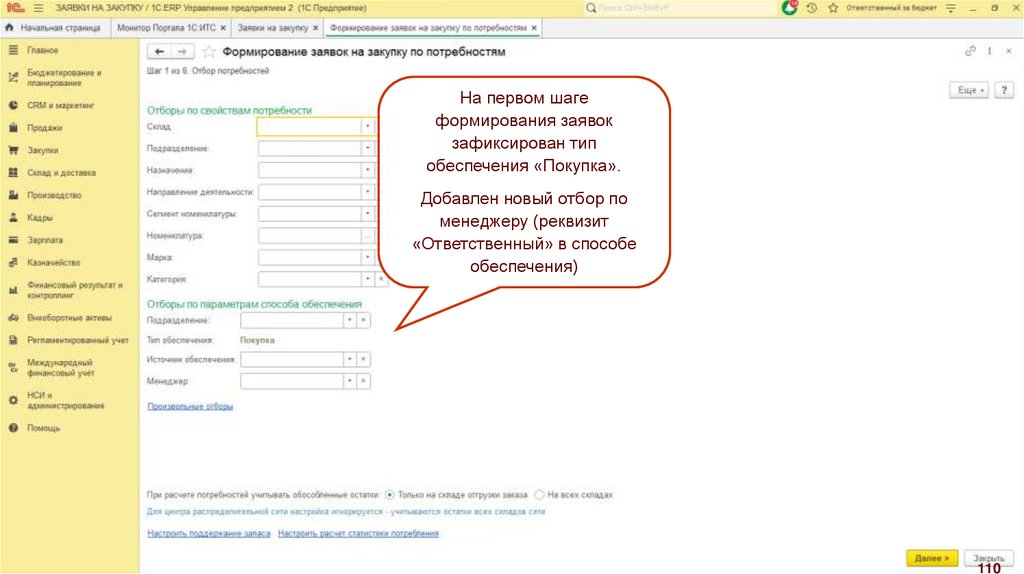This screenshot has width=1024, height=574.
Task: Open Закупки section cart icon
Action: [x=13, y=150]
